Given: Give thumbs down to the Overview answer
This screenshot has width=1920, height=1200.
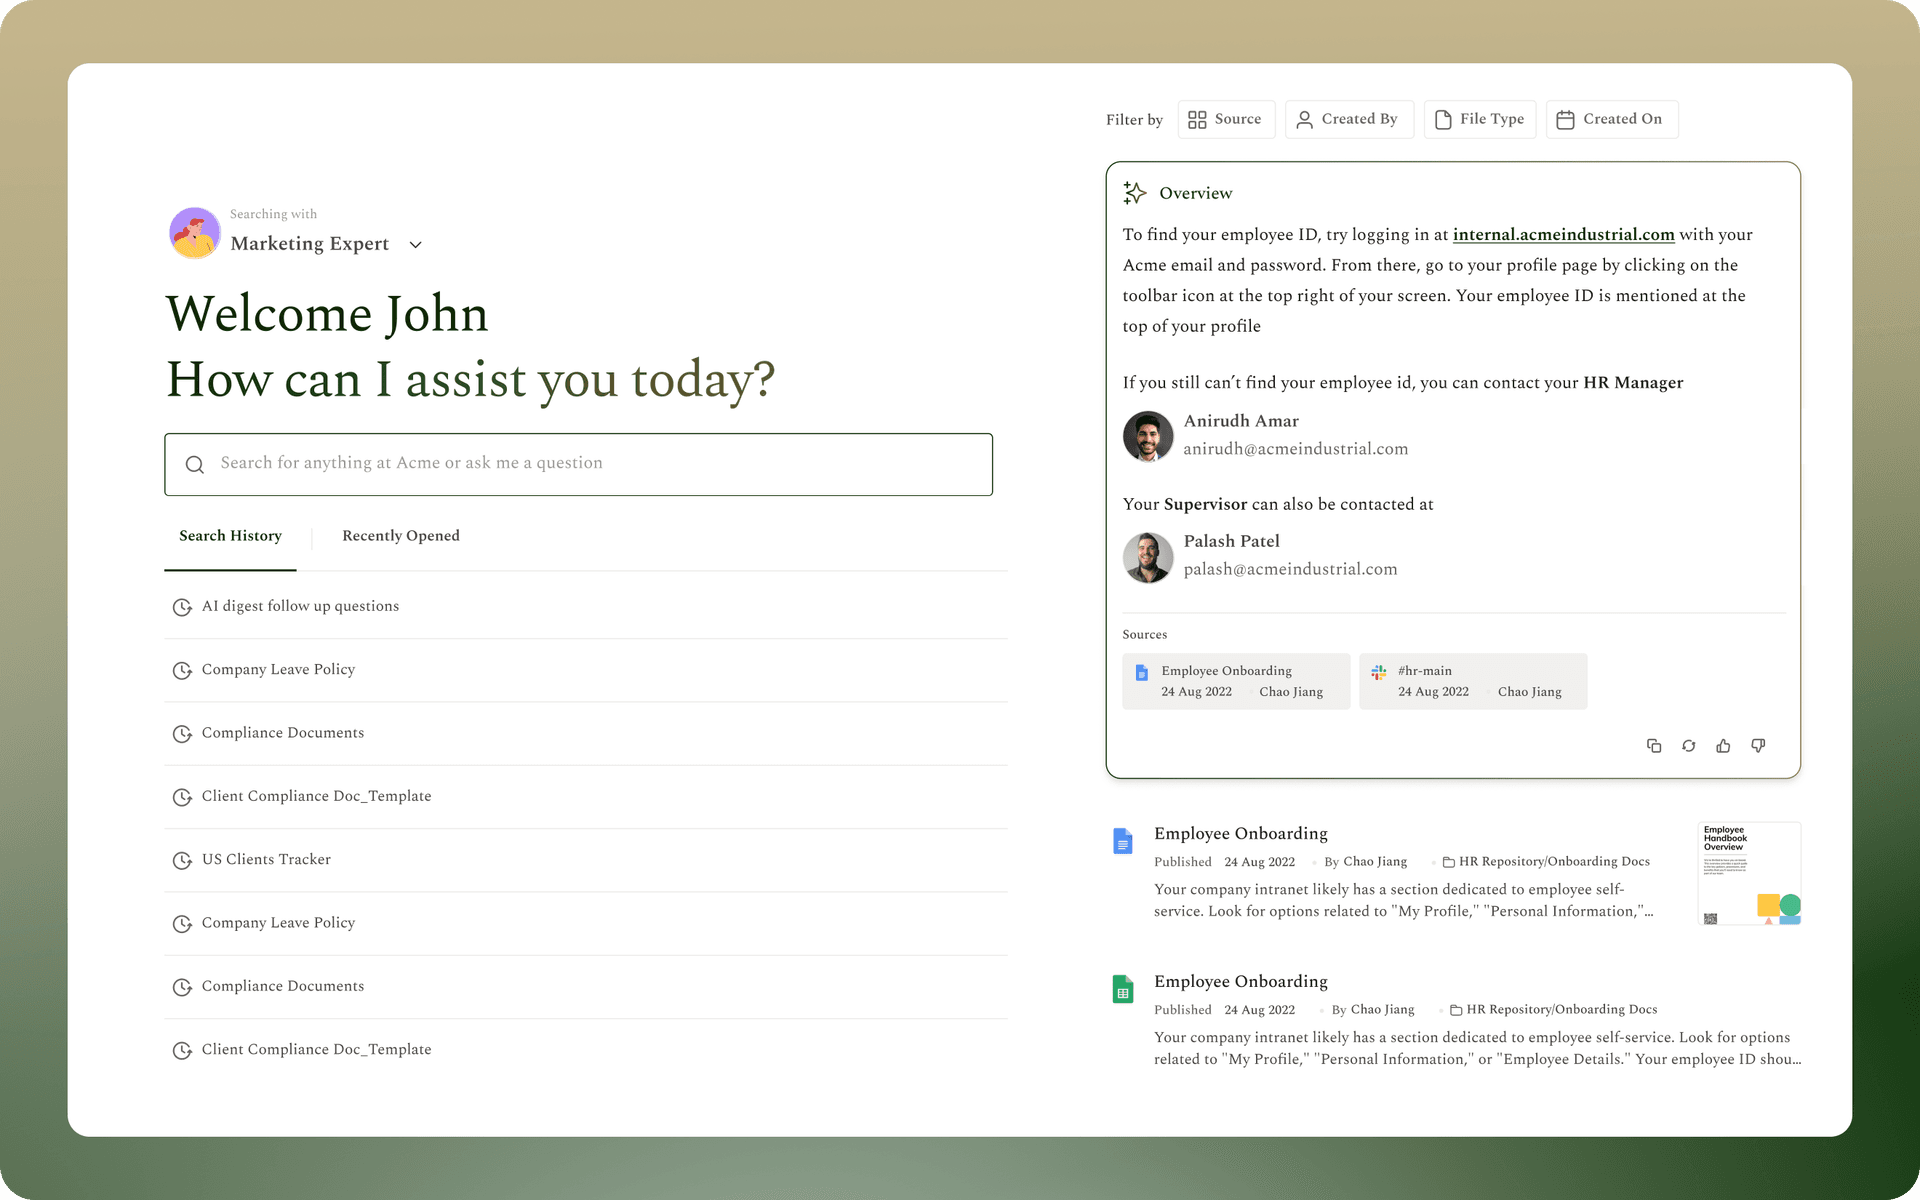Looking at the screenshot, I should coord(1758,746).
